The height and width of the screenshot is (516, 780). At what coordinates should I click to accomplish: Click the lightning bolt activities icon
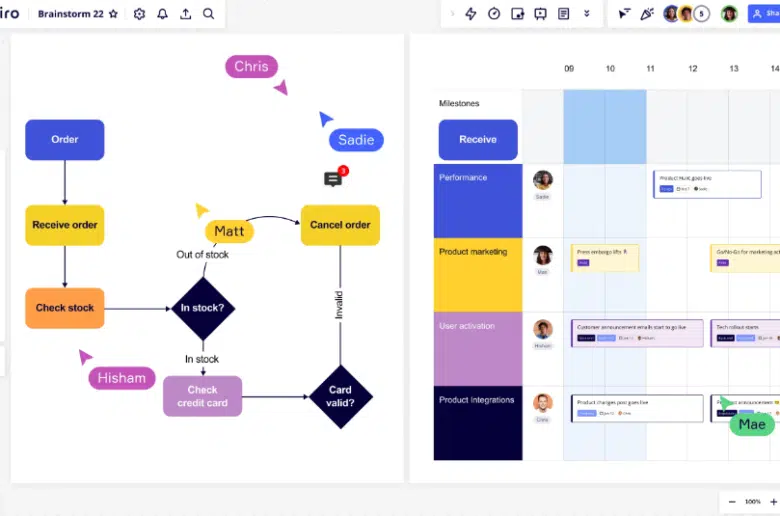click(471, 14)
